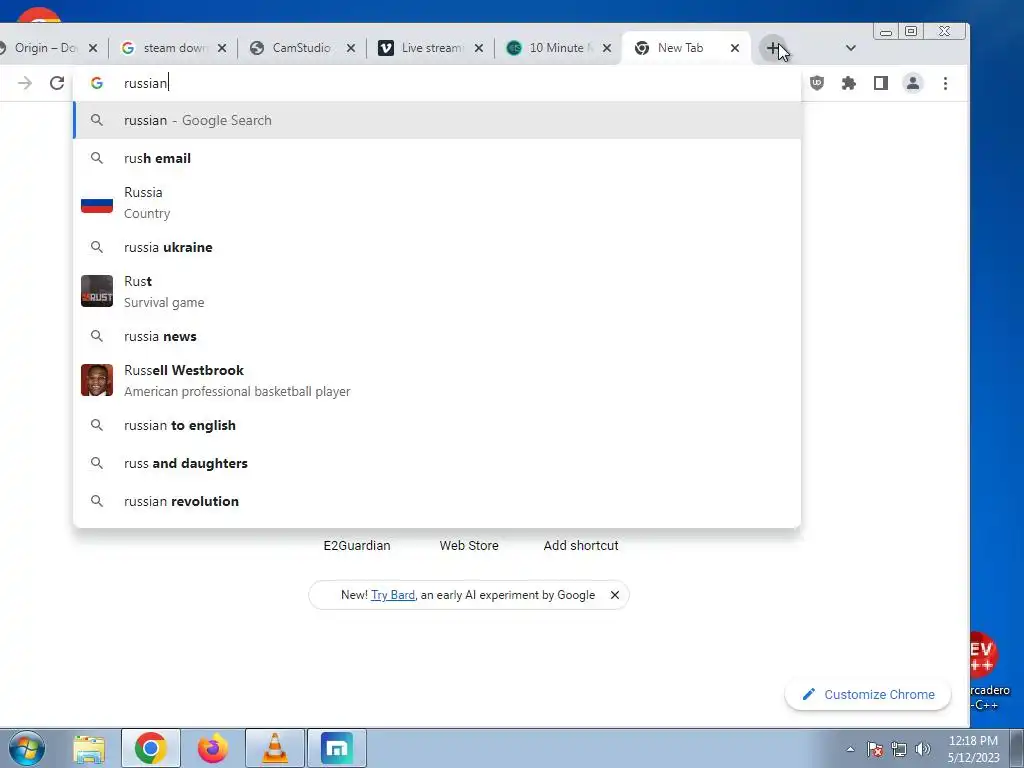Open Action Center flag tray icon
The image size is (1024, 768).
click(x=875, y=749)
